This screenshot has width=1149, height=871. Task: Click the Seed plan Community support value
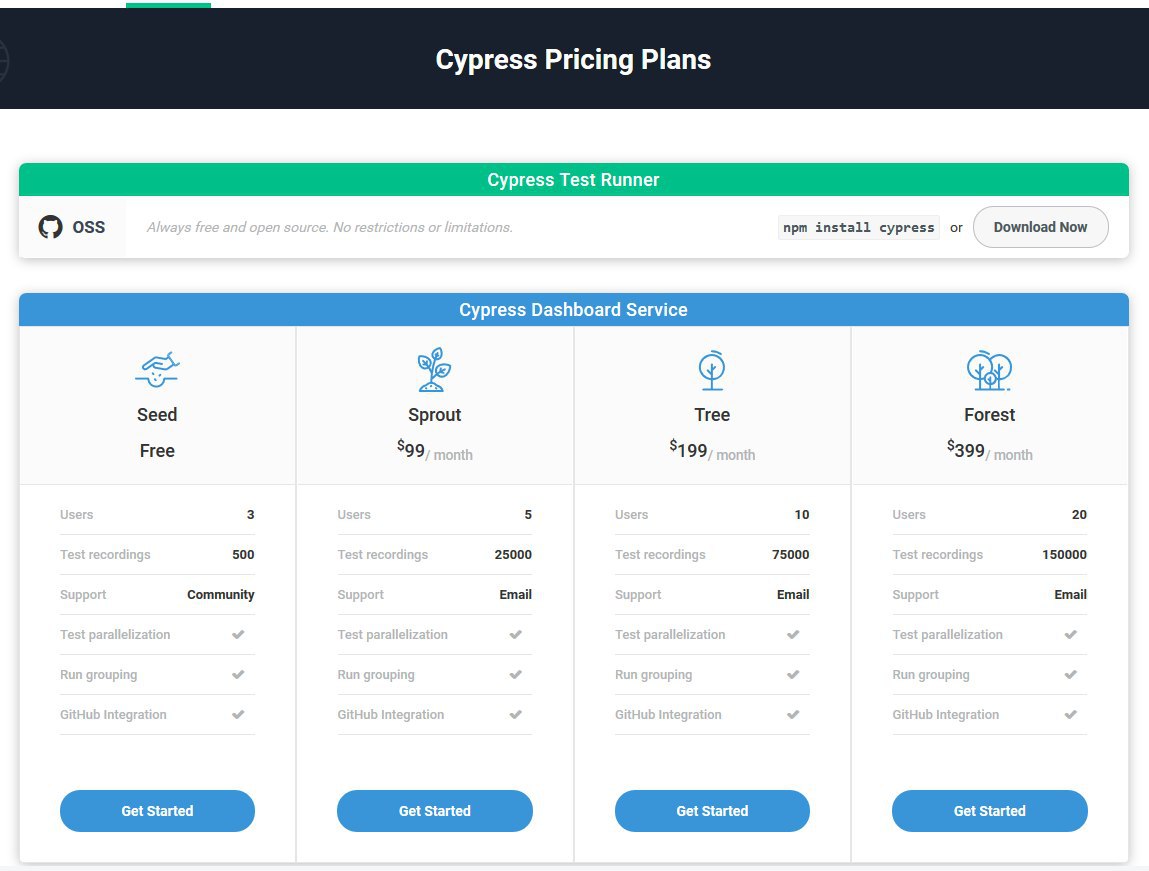(x=221, y=595)
